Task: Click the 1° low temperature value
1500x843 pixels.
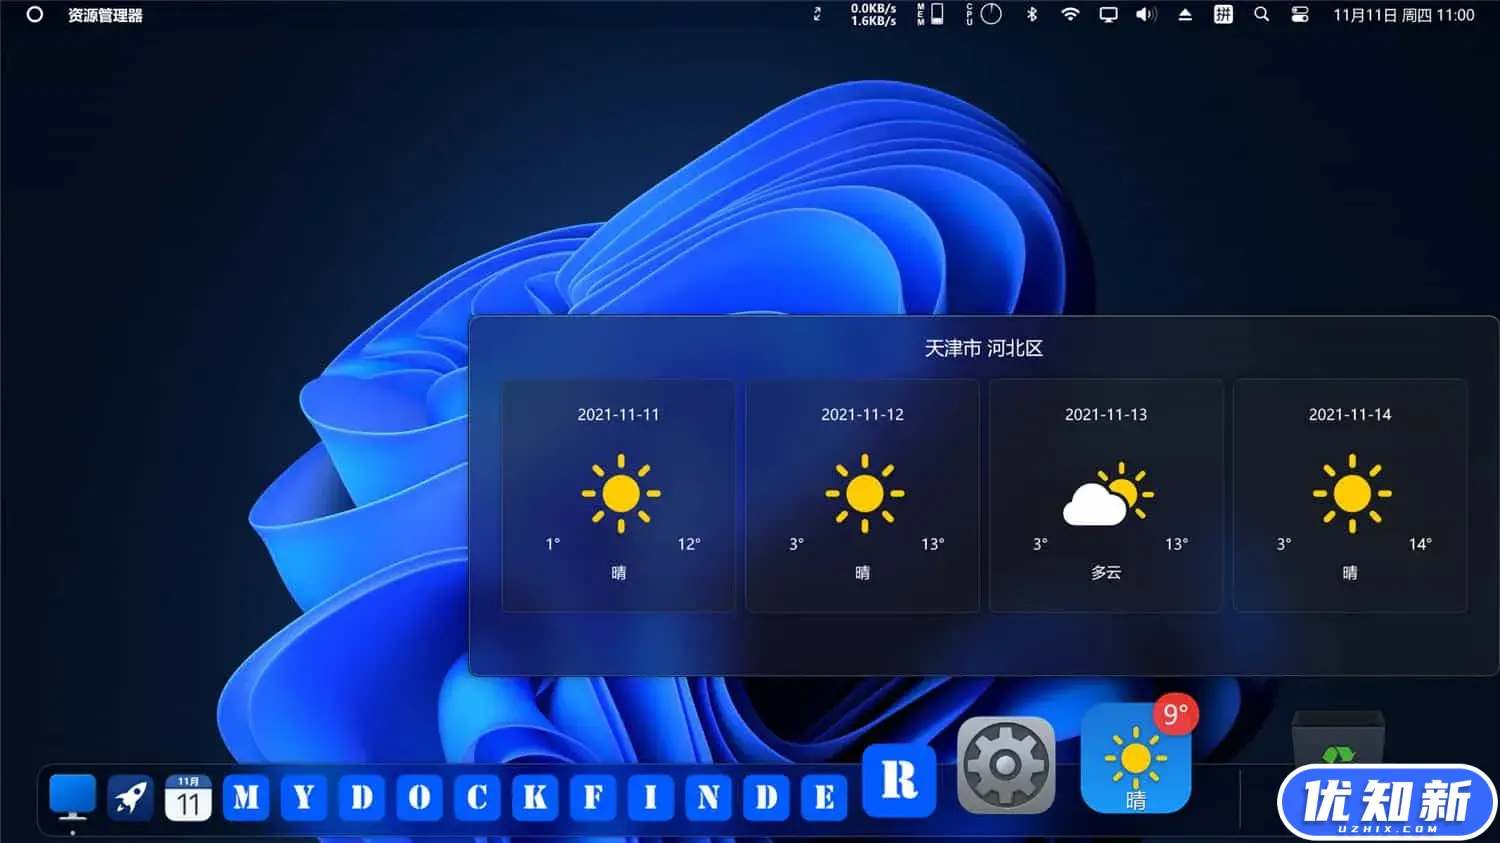Action: pyautogui.click(x=553, y=544)
